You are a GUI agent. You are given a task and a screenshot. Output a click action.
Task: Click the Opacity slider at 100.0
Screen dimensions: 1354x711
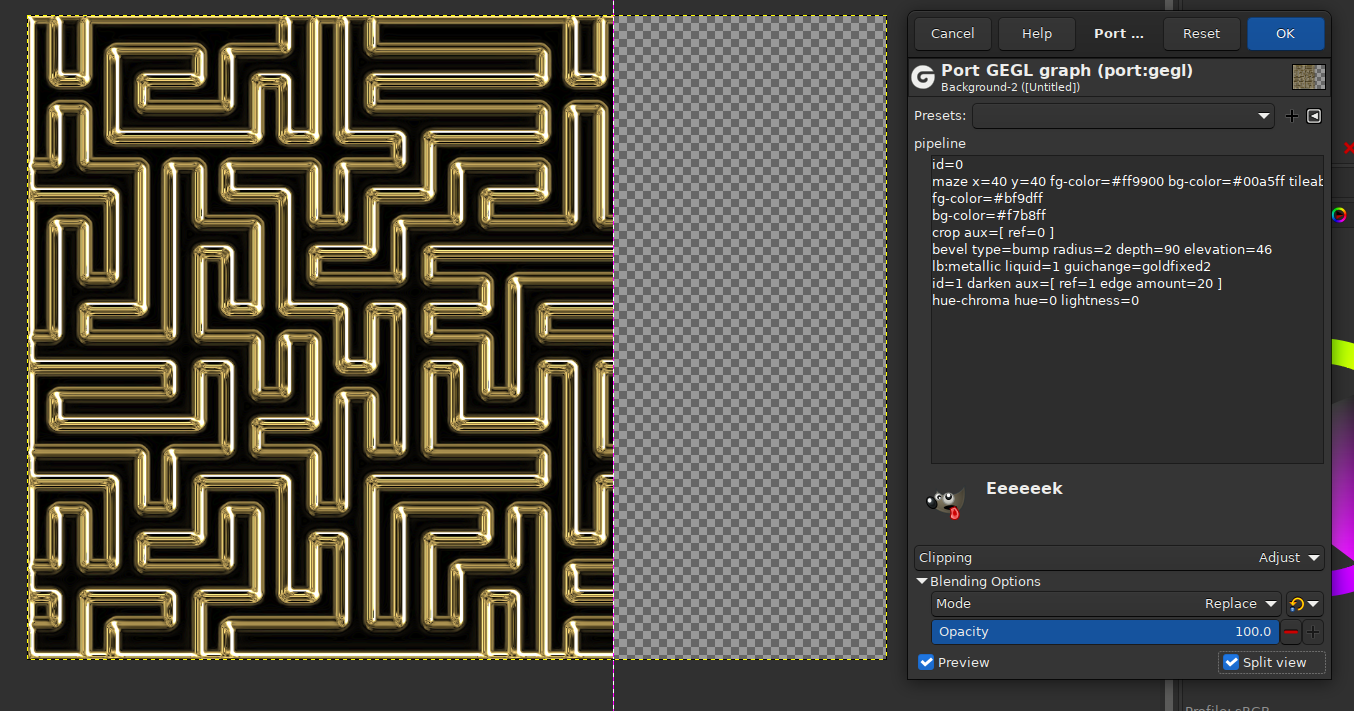(x=1105, y=632)
